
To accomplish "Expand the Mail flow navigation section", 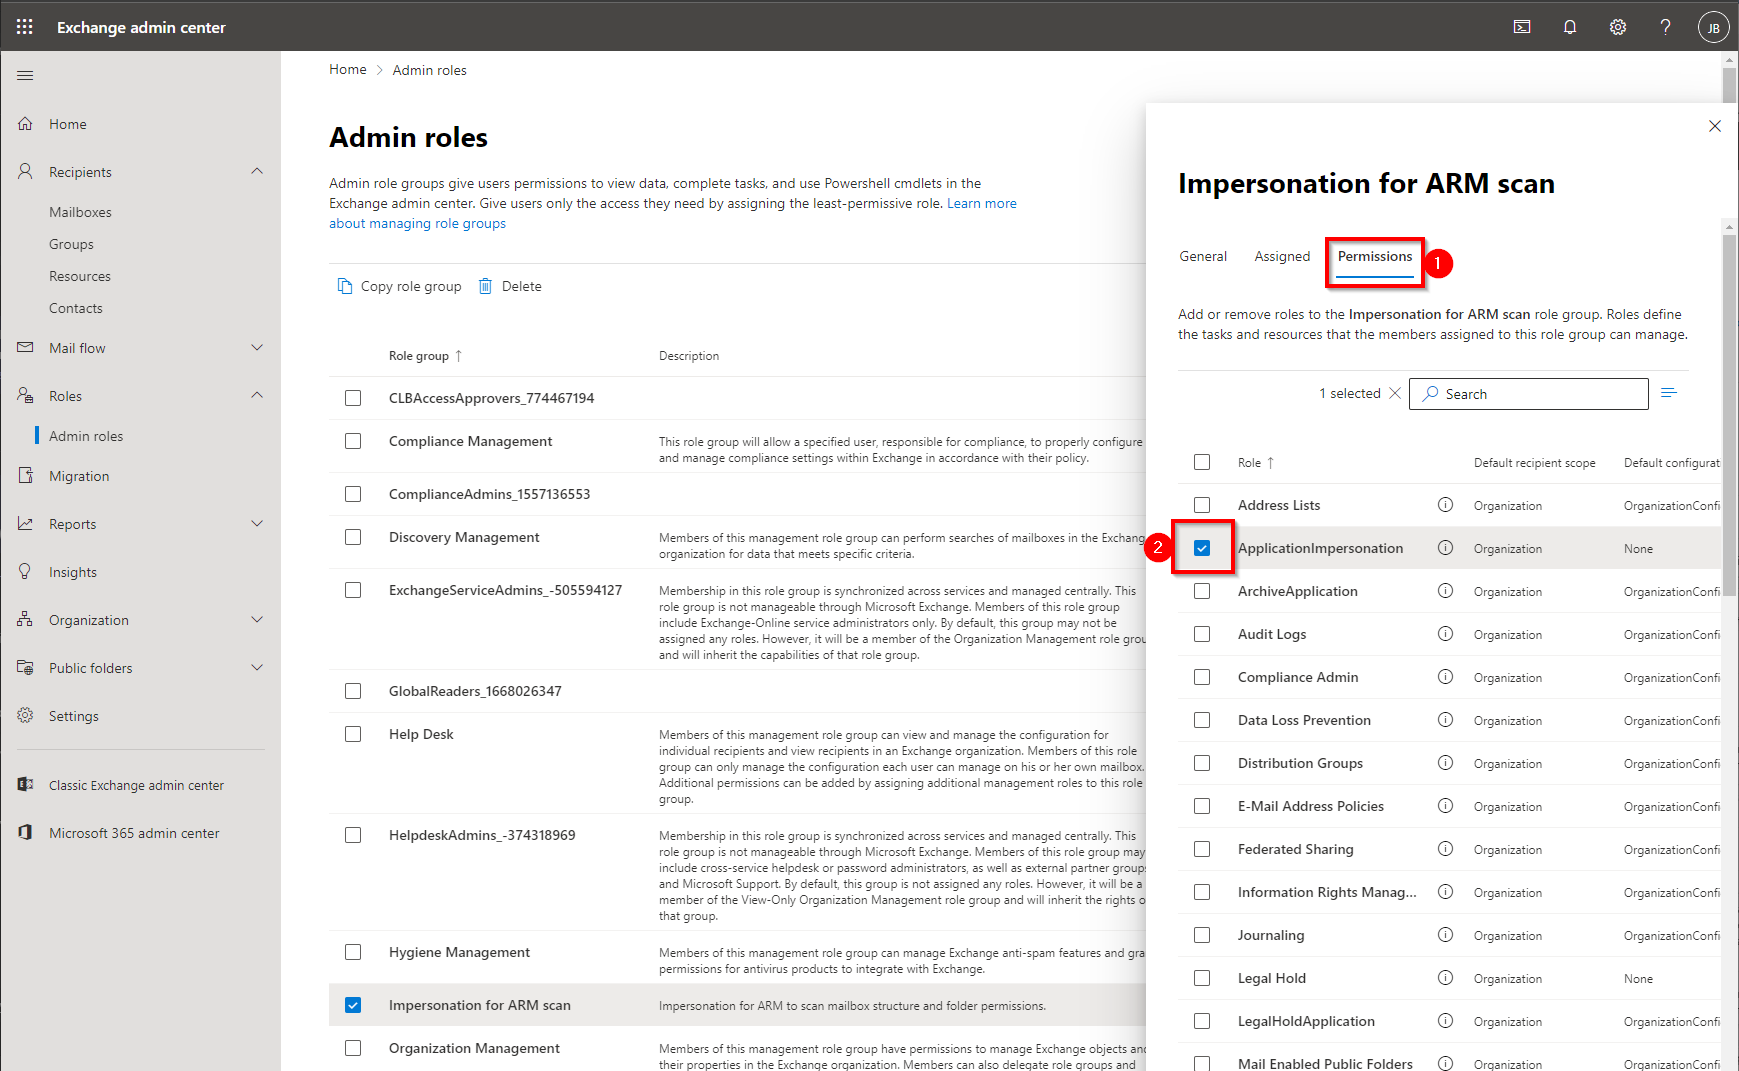I will point(257,348).
